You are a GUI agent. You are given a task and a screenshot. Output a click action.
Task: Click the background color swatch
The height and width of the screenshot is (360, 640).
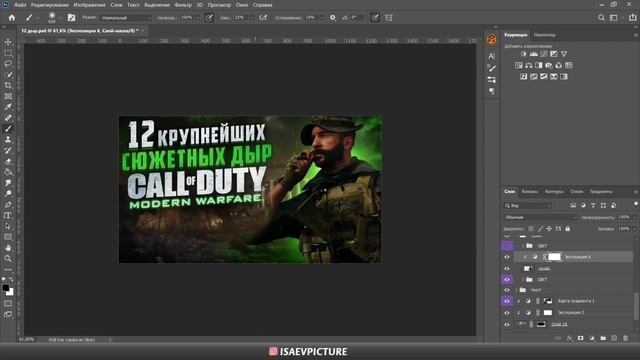(x=10, y=292)
